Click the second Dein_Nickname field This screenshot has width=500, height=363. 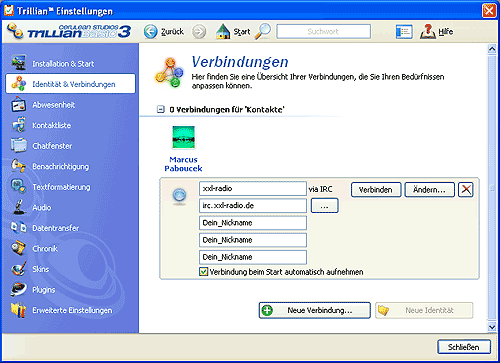pos(253,240)
